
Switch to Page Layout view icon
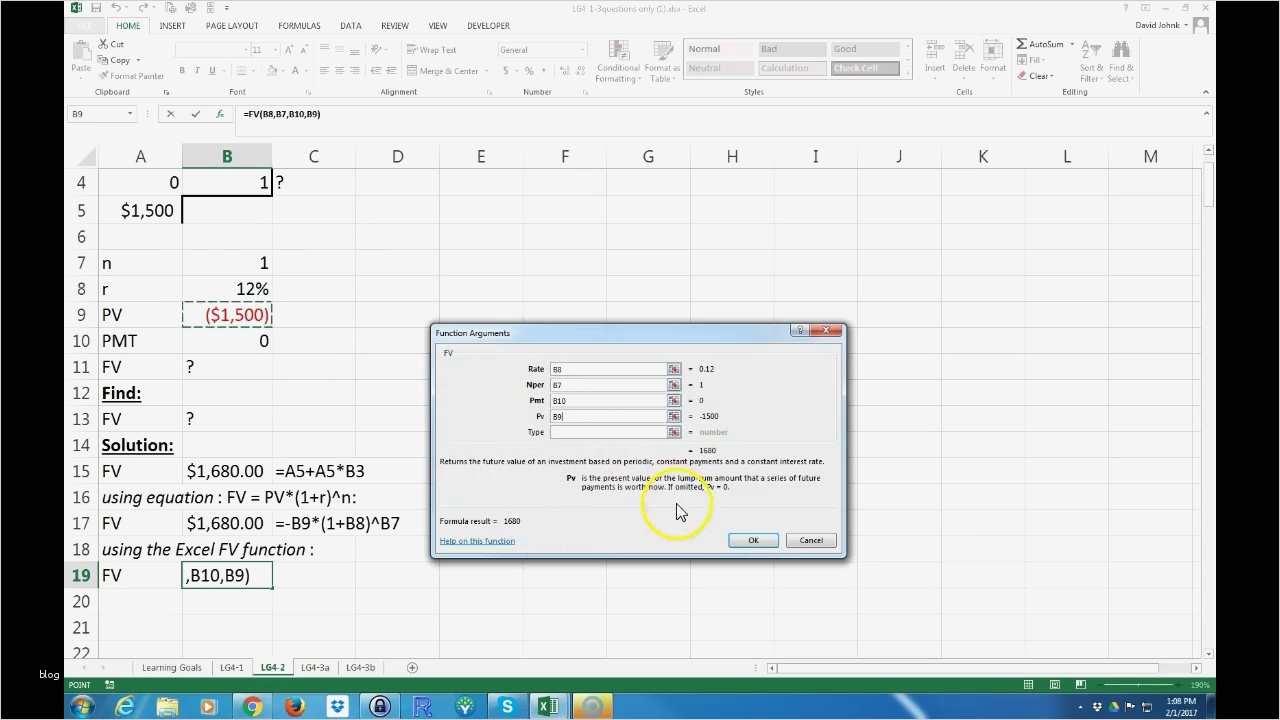[1053, 685]
